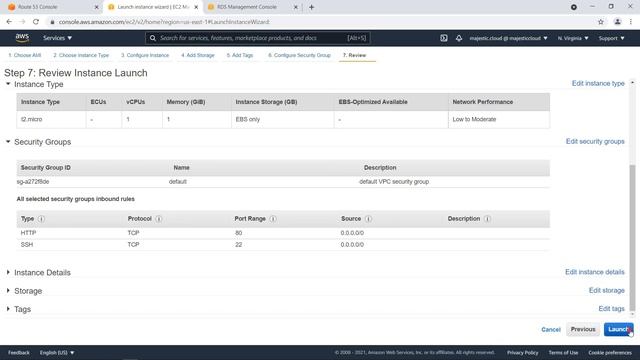This screenshot has height=360, width=640.
Task: Click the SSH rule row type cell
Action: [27, 244]
